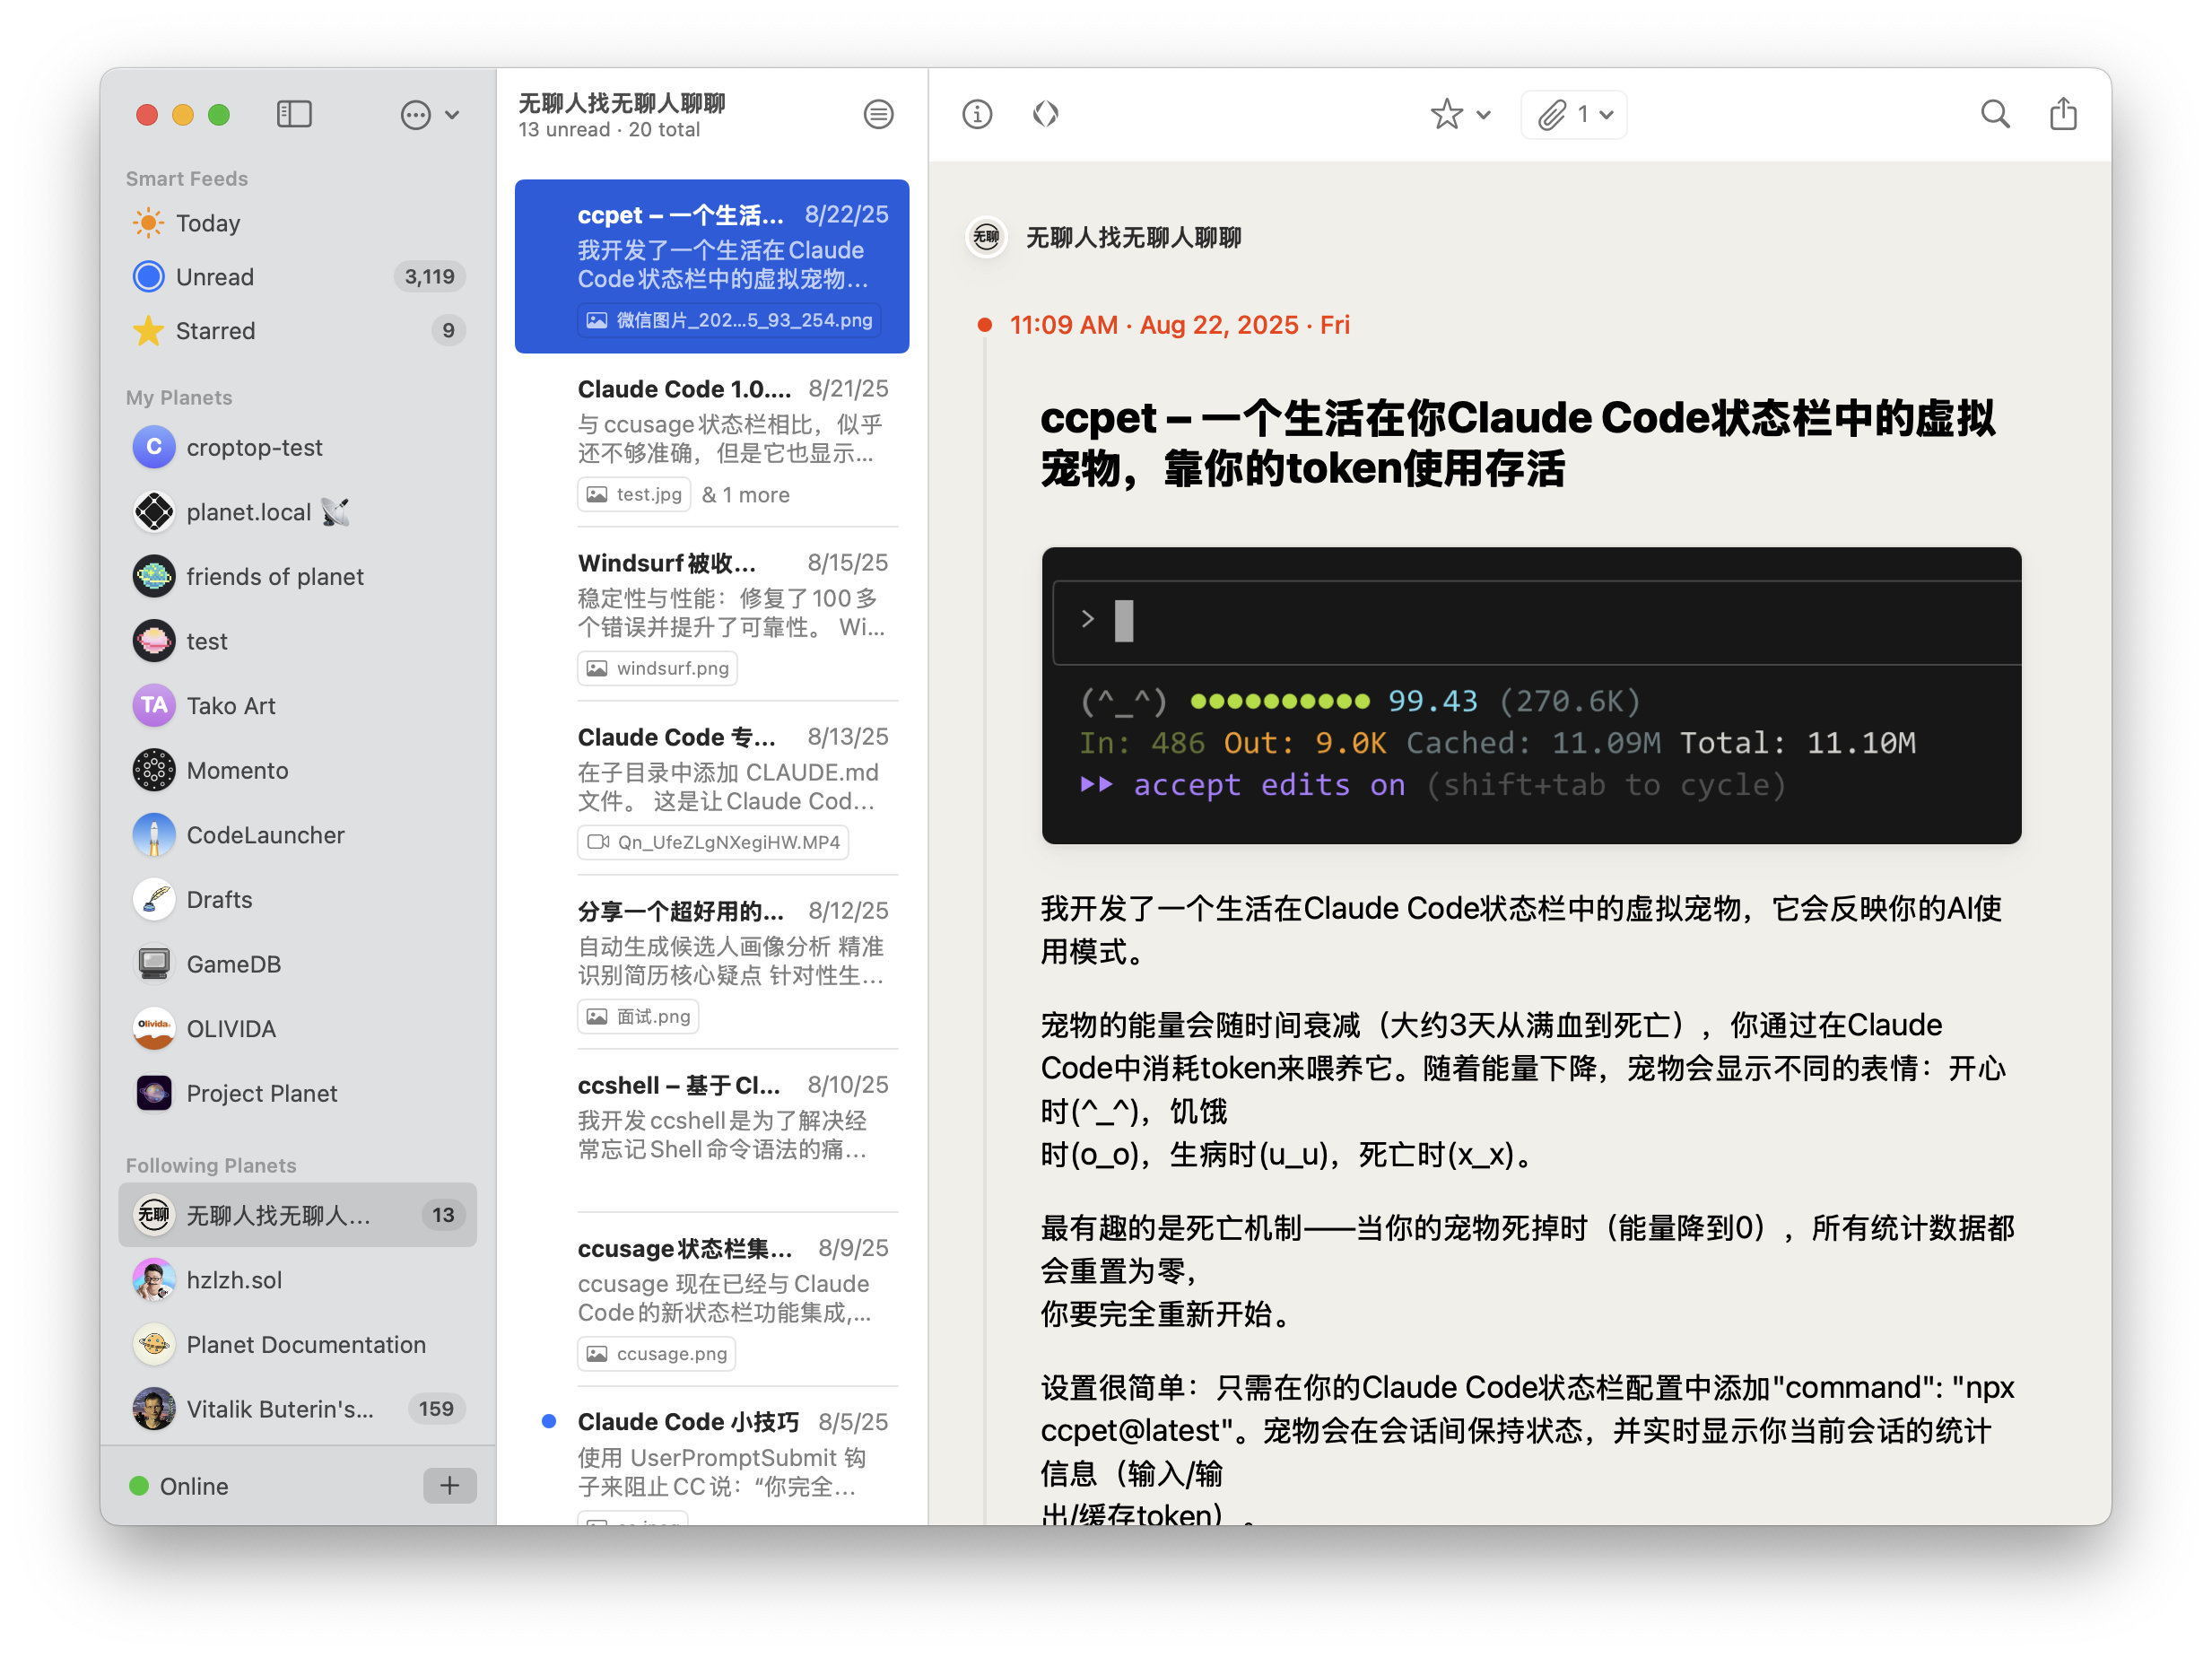Click the share icon in toolbar
Screen dimensions: 2212x1658
(x=2063, y=115)
